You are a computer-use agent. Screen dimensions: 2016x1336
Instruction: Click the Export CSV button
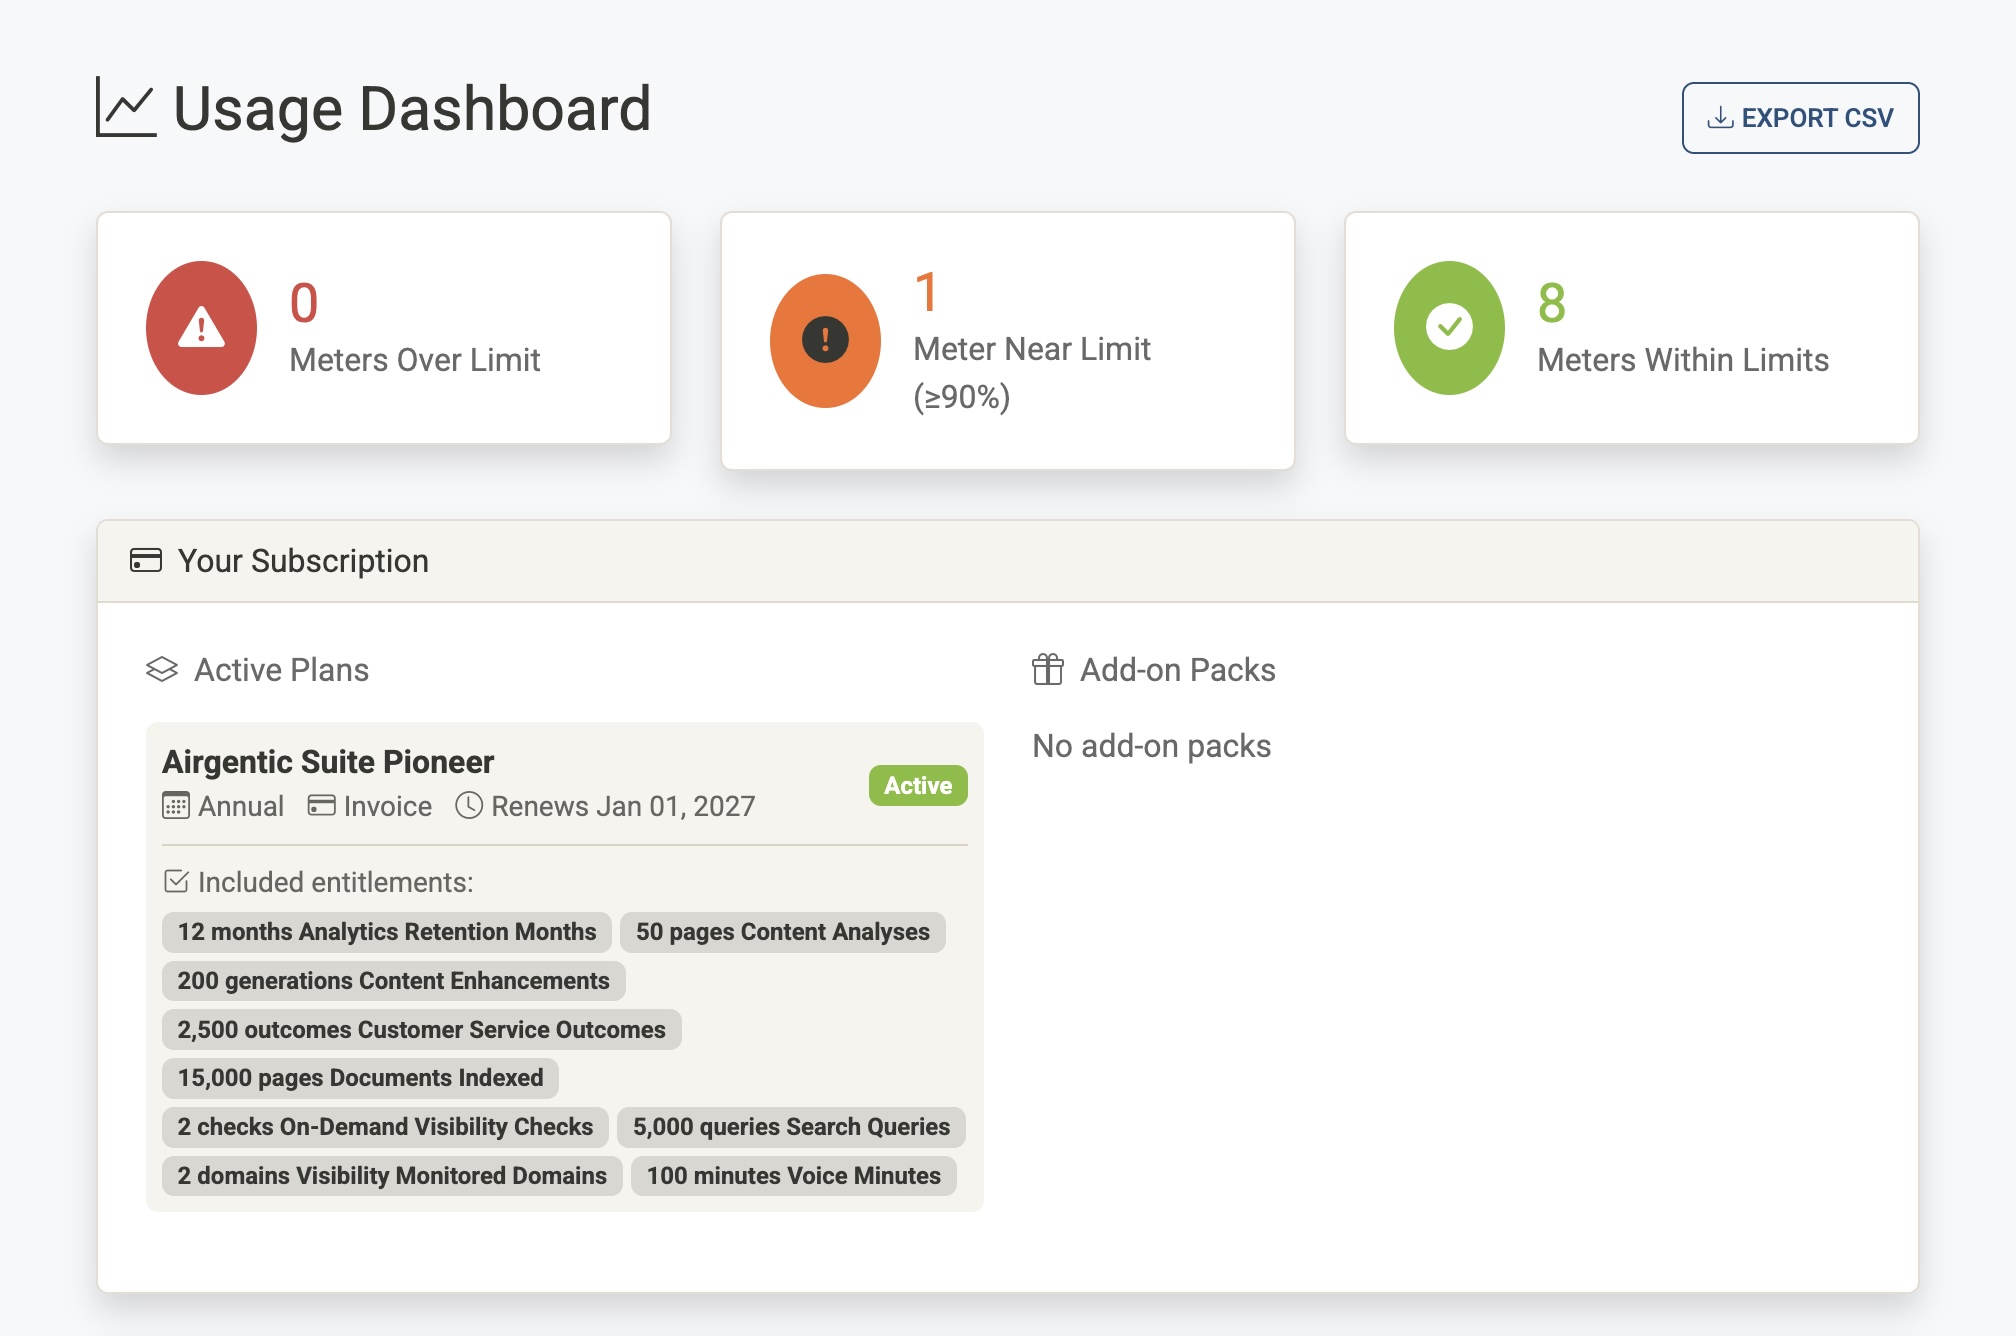(1800, 117)
